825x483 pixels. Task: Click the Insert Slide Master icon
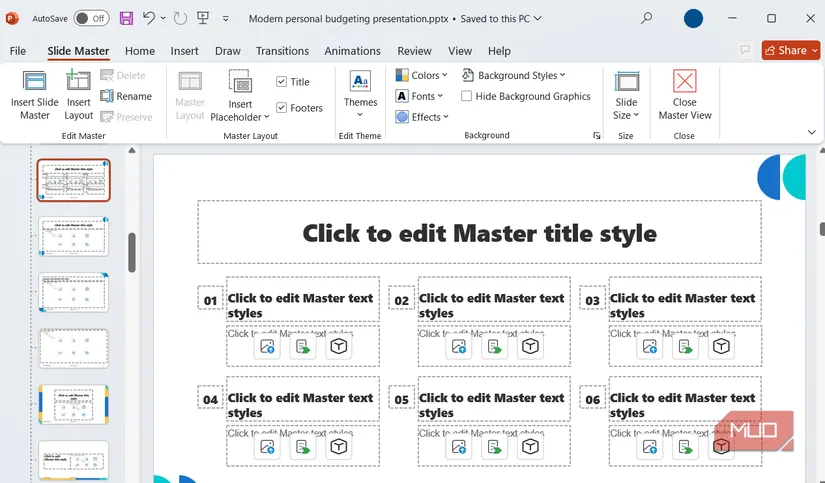[35, 83]
